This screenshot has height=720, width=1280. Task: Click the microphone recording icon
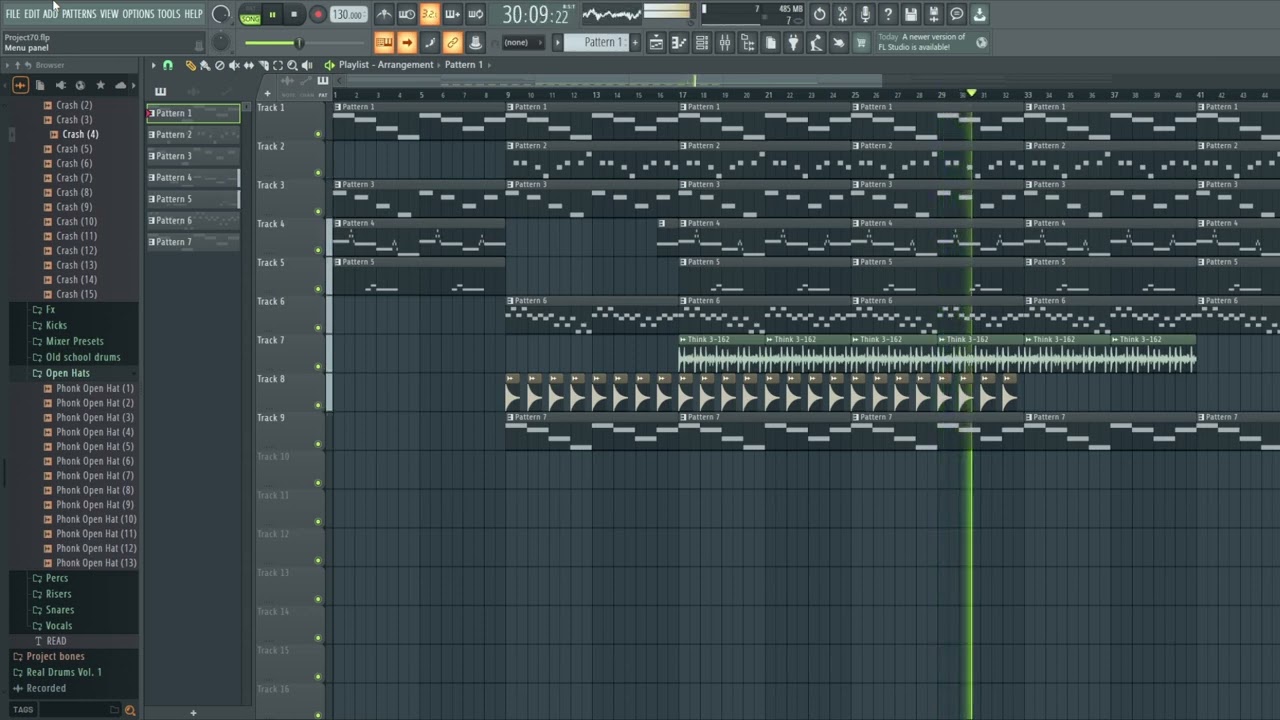(865, 14)
